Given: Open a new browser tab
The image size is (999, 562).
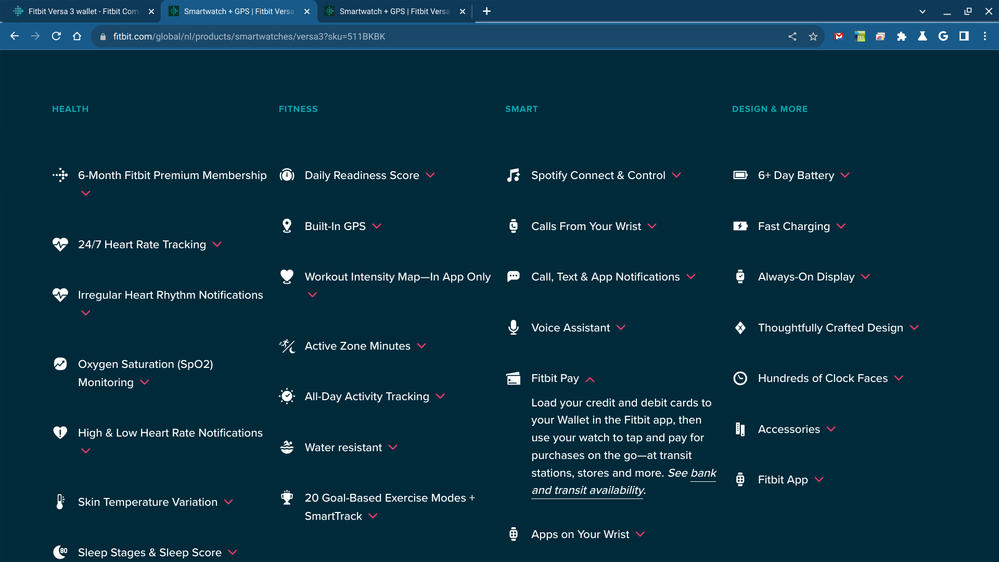Looking at the screenshot, I should 487,11.
